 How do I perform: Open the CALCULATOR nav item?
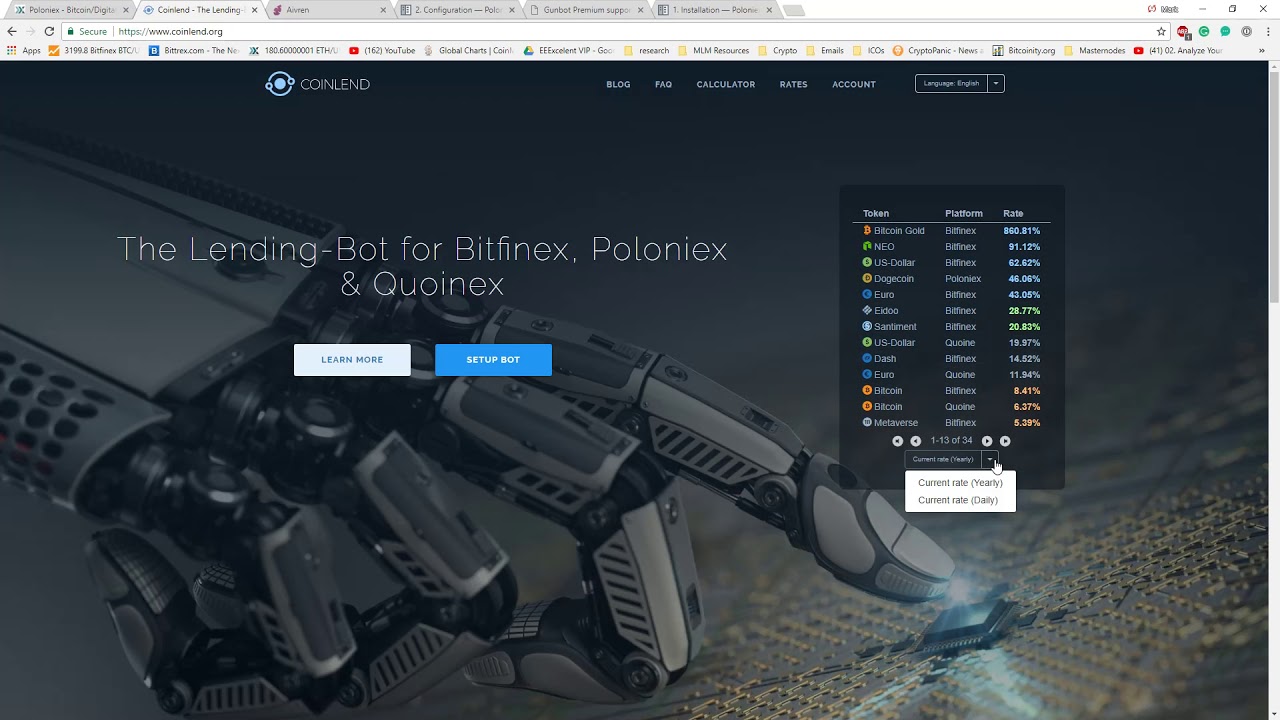[x=726, y=84]
